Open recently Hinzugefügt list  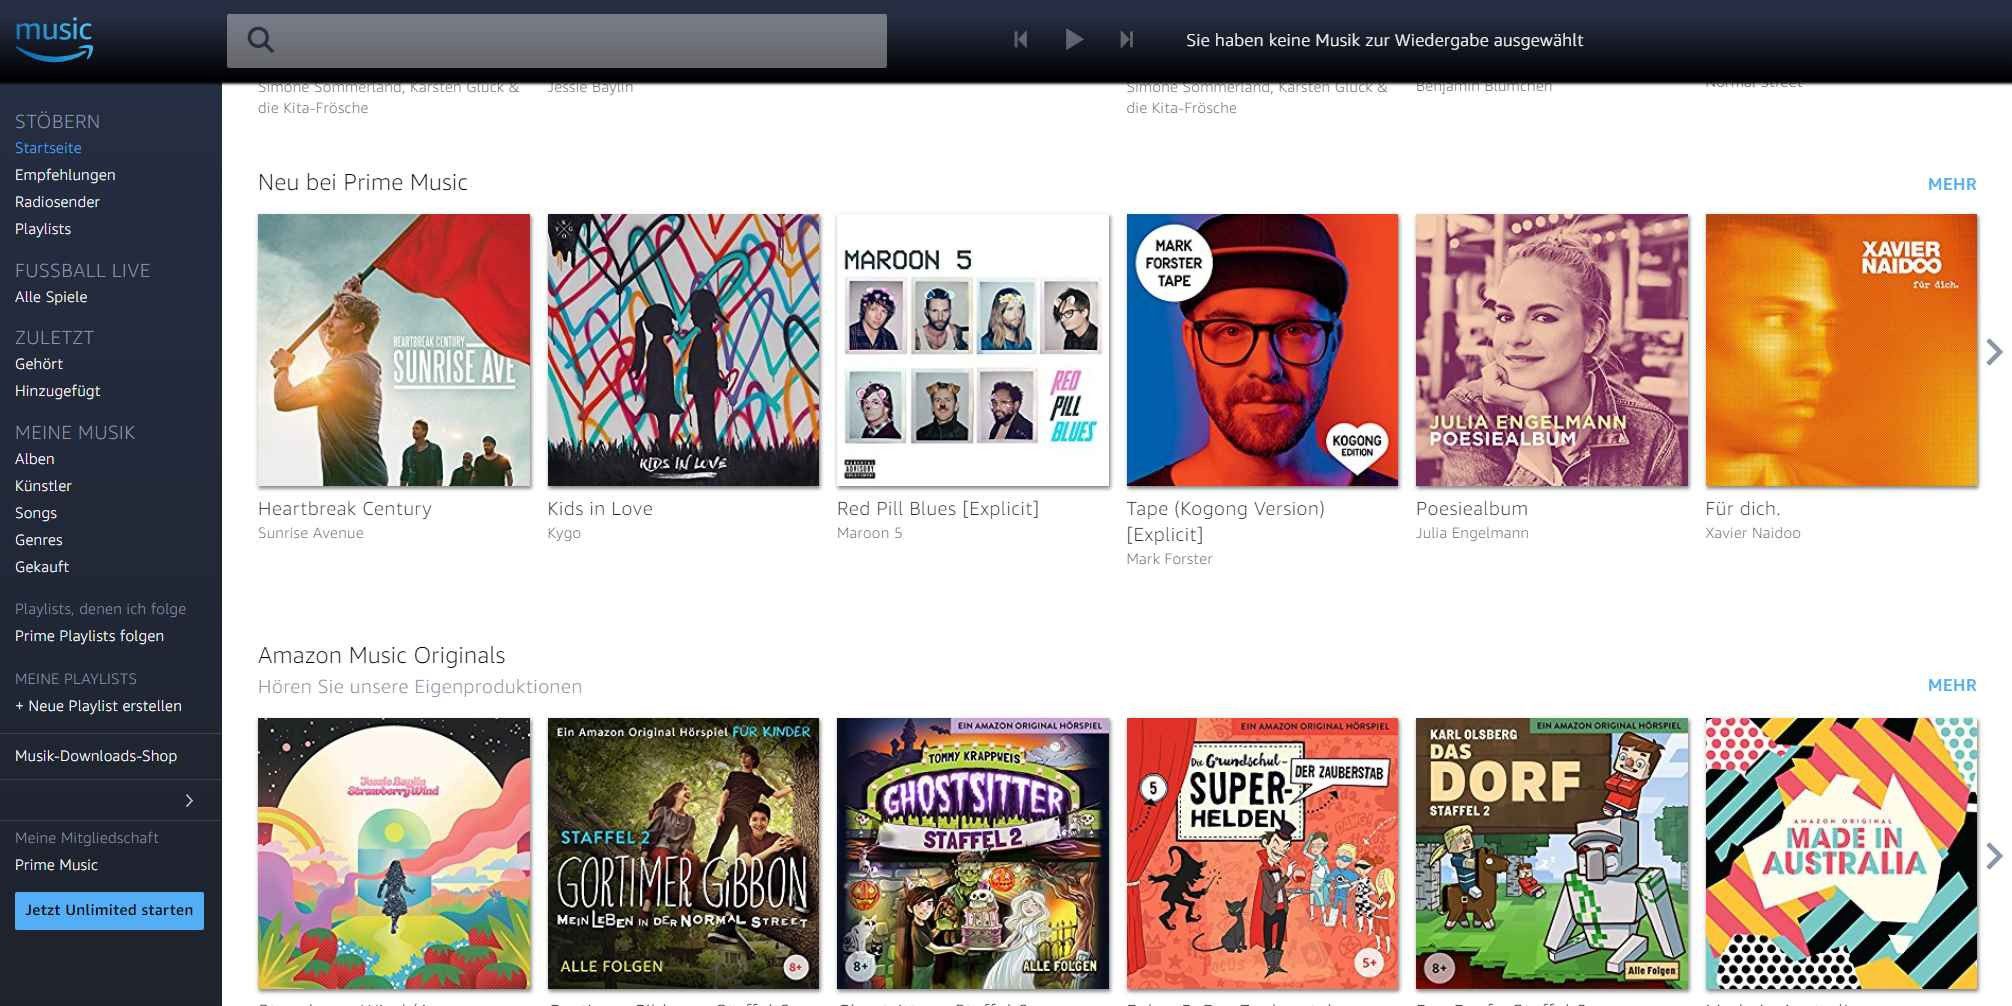tap(58, 391)
